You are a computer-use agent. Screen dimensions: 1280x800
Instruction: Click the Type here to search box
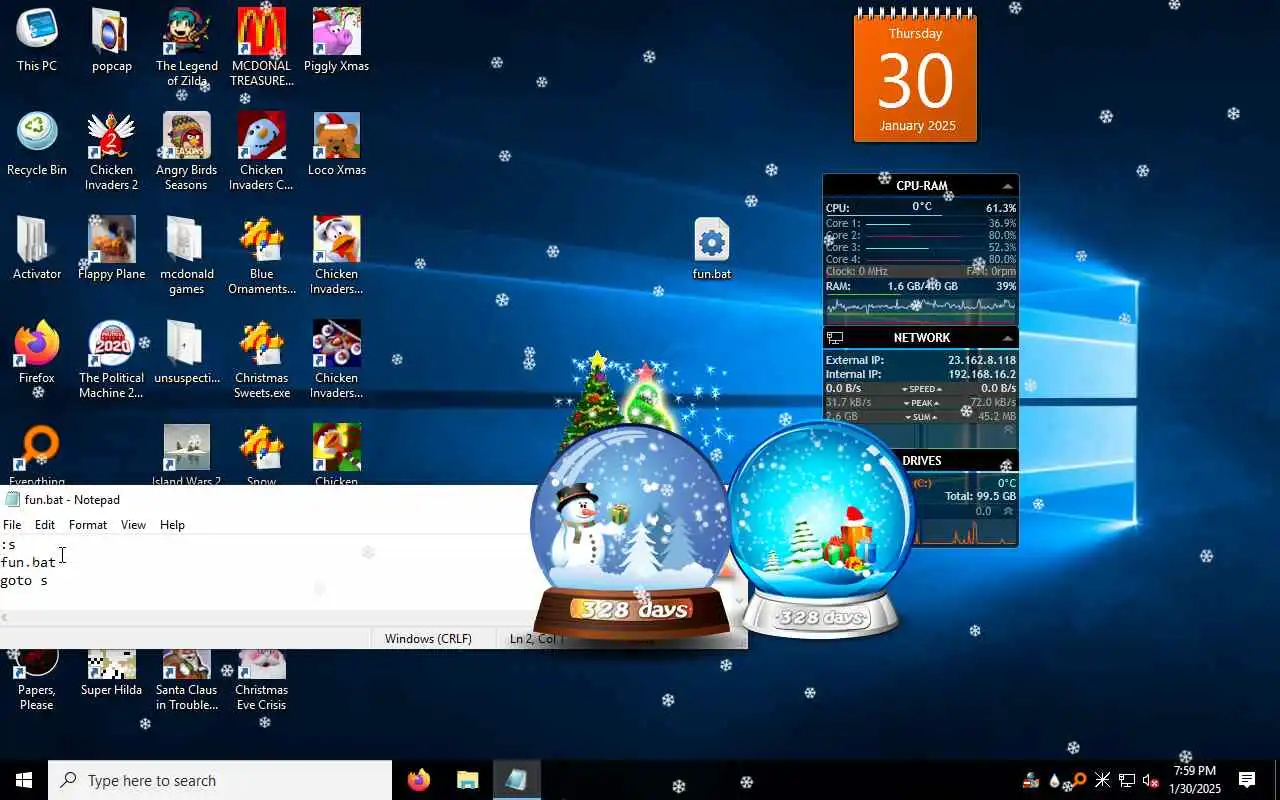point(220,780)
